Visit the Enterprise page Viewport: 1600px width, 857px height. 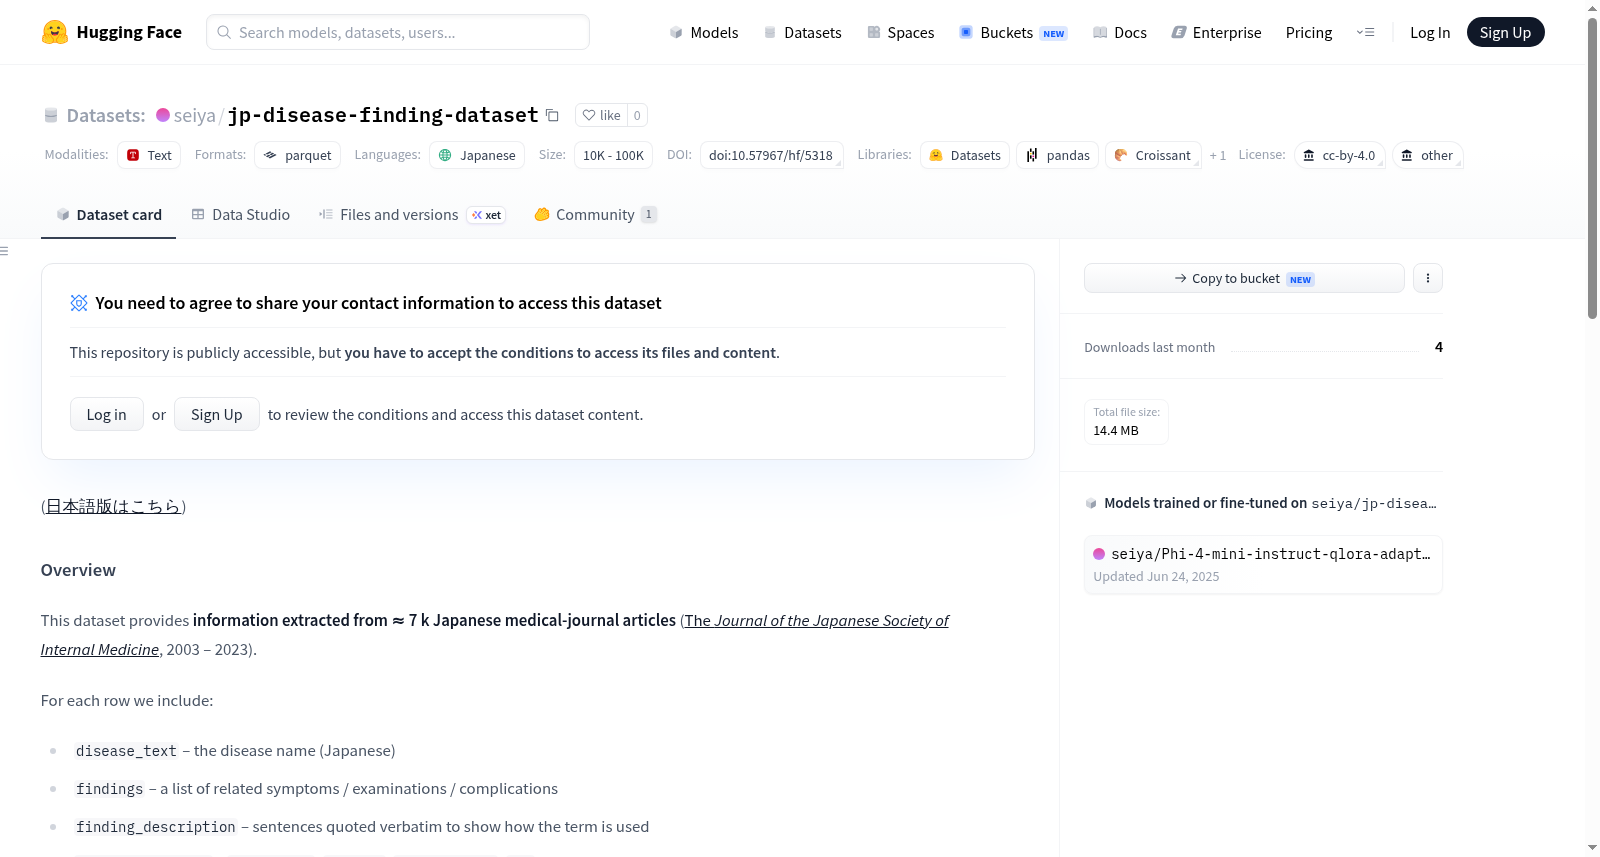1217,32
